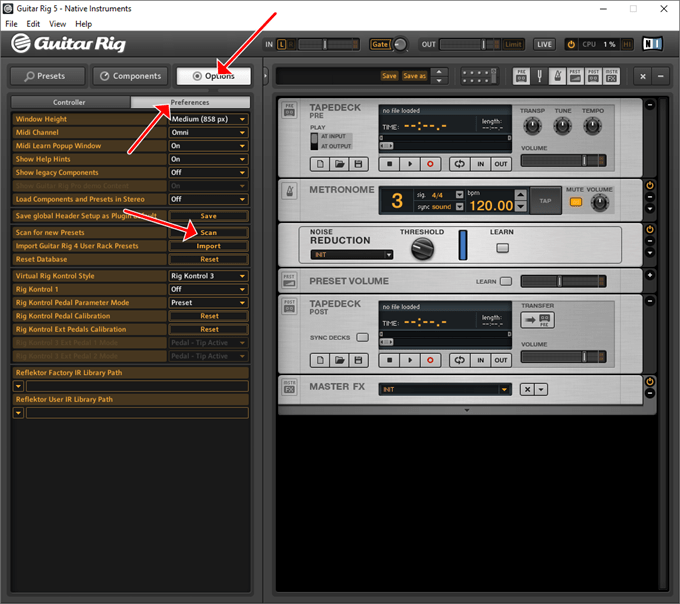680x604 pixels.
Task: Open the Window Height dropdown
Action: pos(209,119)
